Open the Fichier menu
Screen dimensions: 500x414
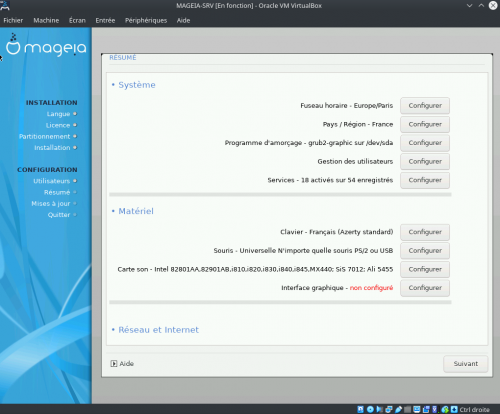(13, 20)
